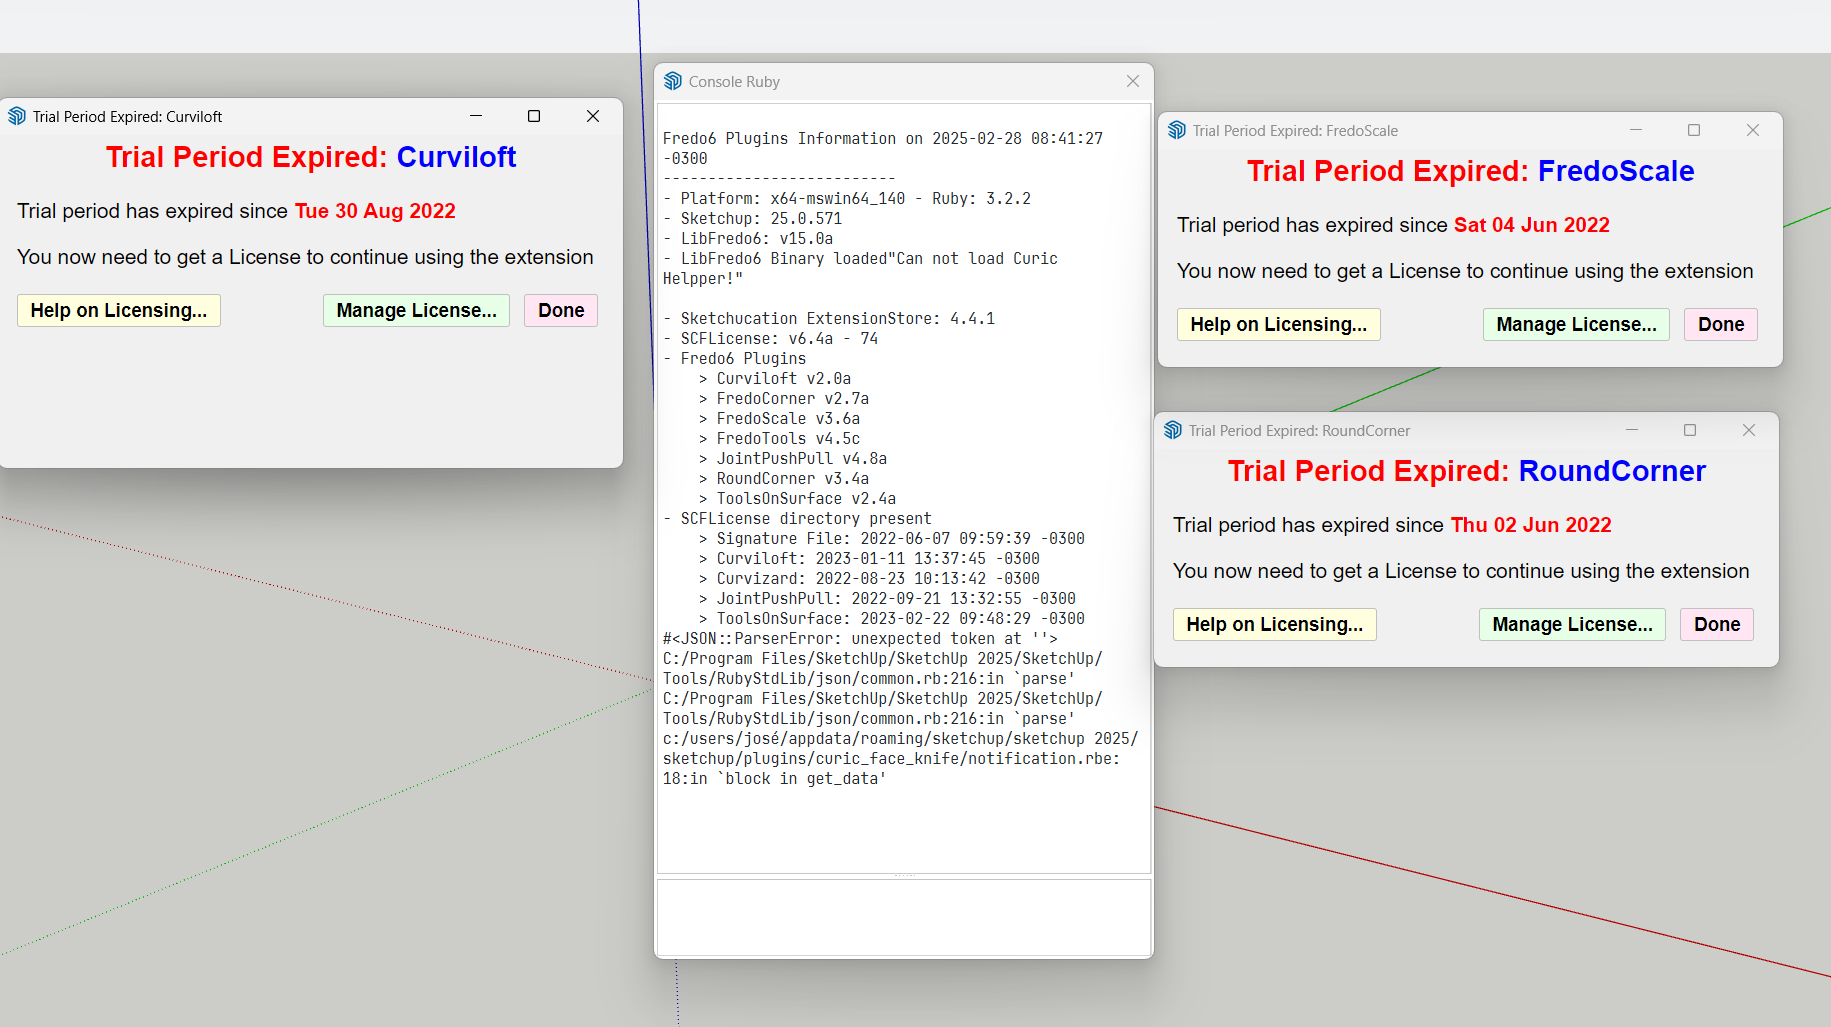The width and height of the screenshot is (1831, 1027).
Task: Click SketchUp icon in Curviloft title bar
Action: [x=17, y=116]
